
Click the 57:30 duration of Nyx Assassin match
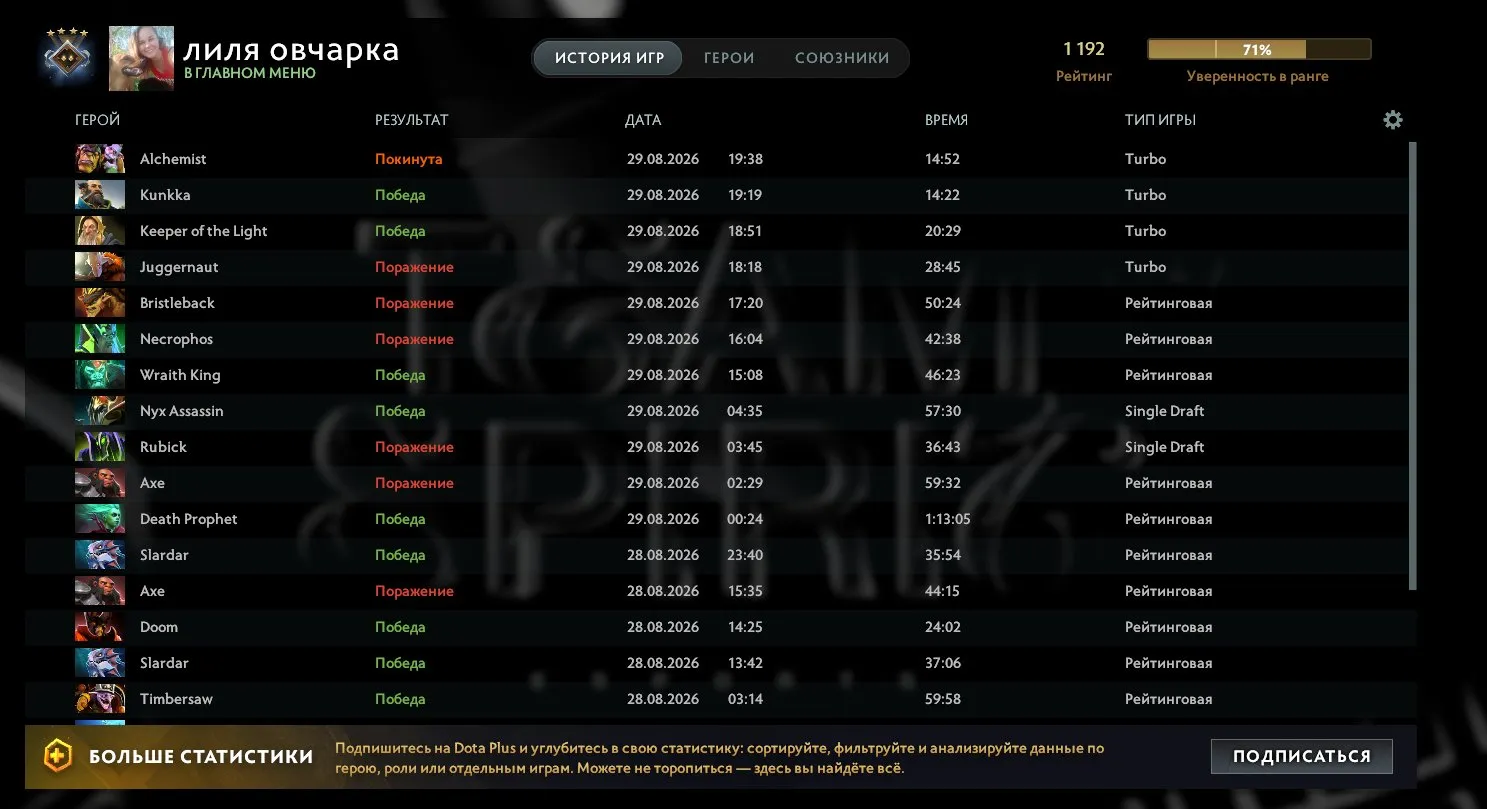pos(943,411)
